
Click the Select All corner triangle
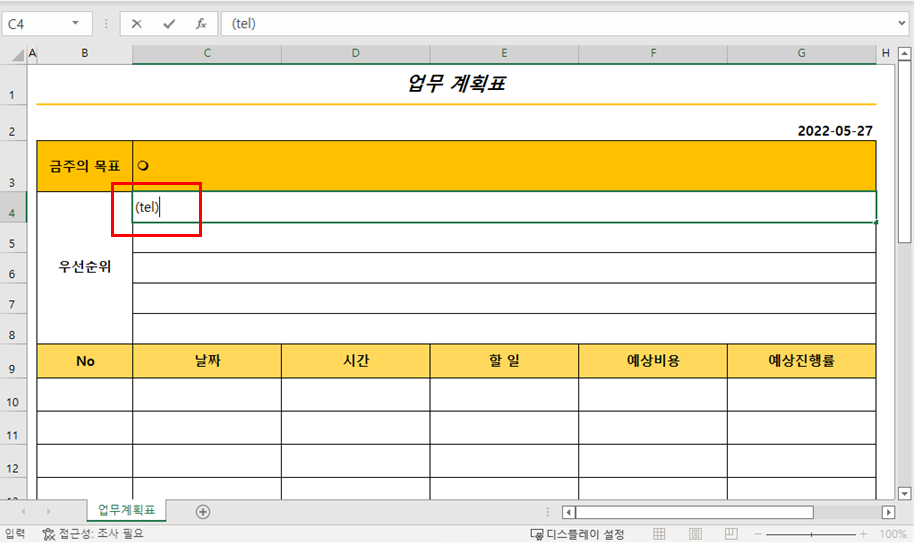(18, 55)
